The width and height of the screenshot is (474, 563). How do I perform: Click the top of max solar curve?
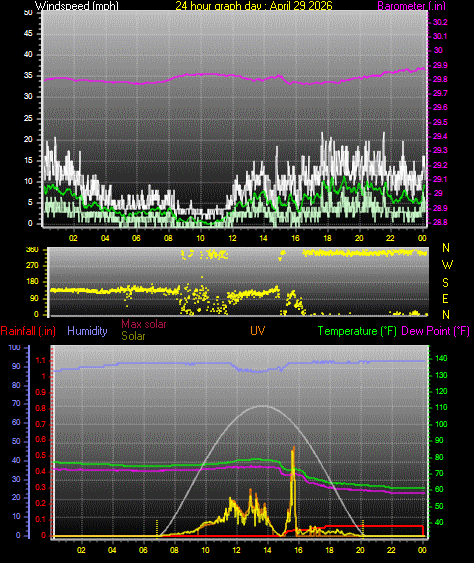click(x=264, y=406)
